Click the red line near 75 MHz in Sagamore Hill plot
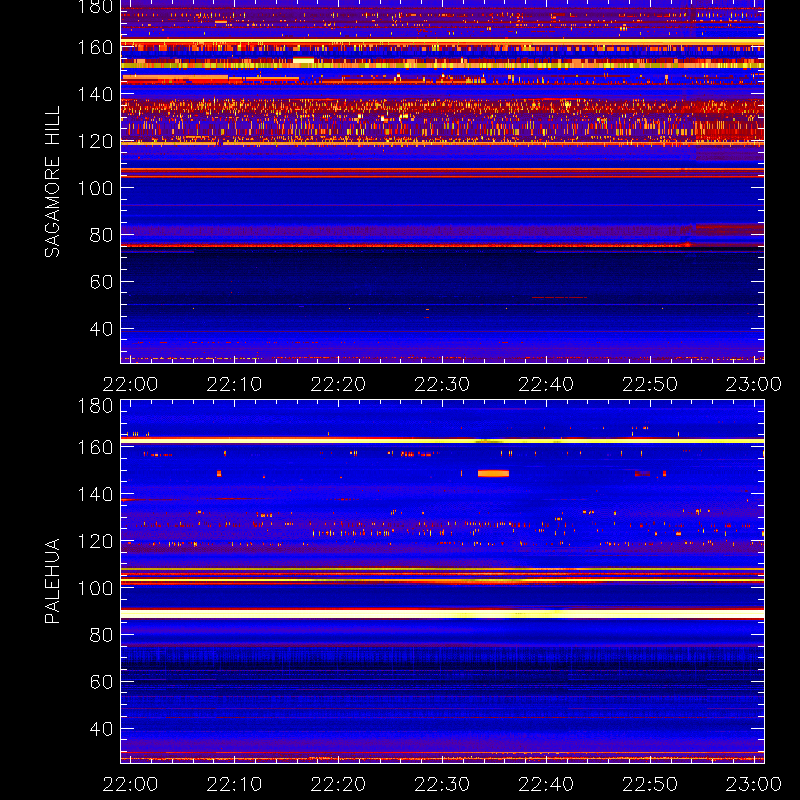The width and height of the screenshot is (800, 800). [x=442, y=246]
